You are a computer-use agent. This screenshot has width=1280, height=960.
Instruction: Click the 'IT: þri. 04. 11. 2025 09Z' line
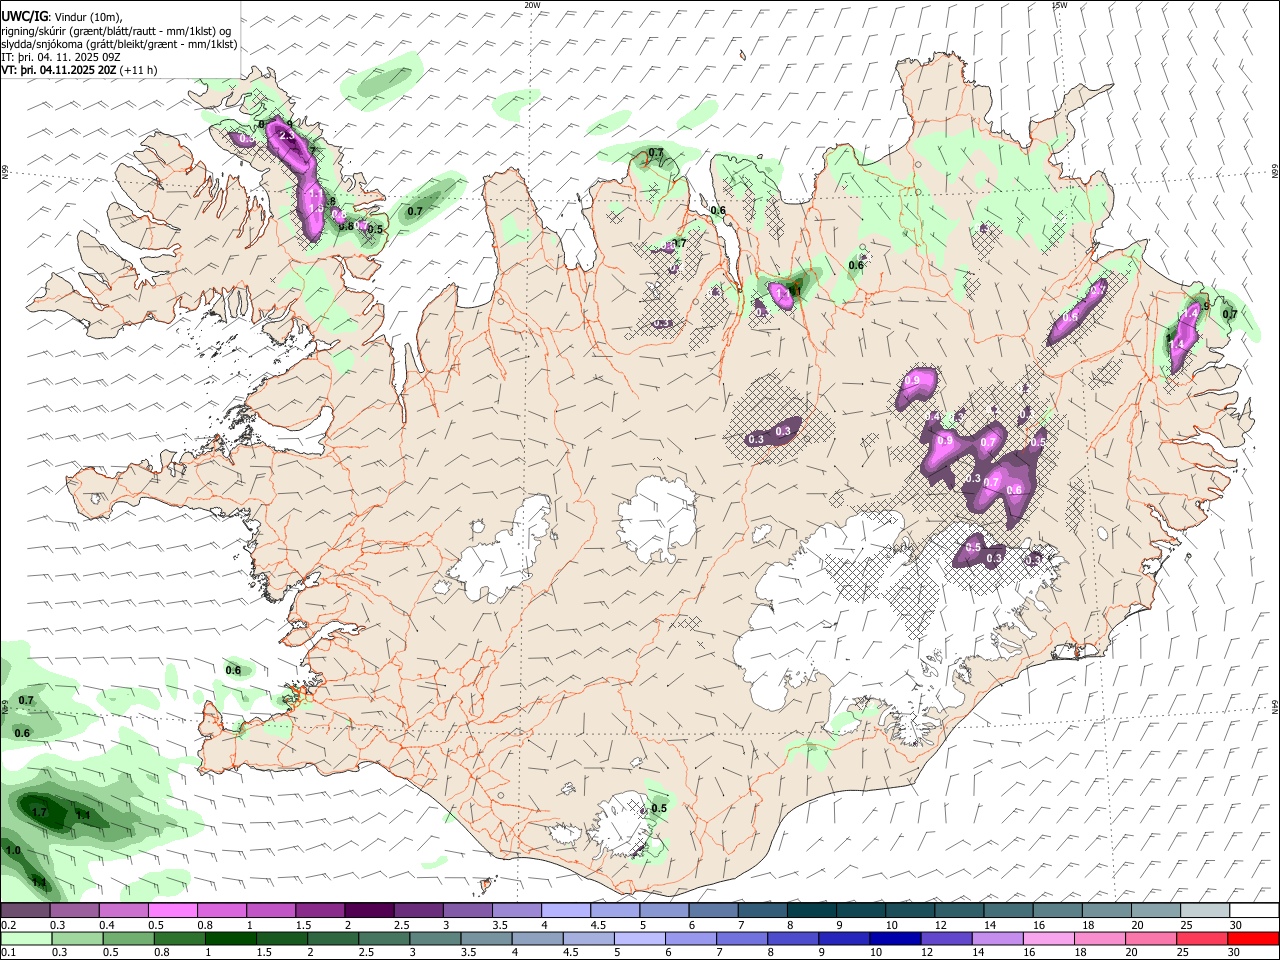[60, 58]
